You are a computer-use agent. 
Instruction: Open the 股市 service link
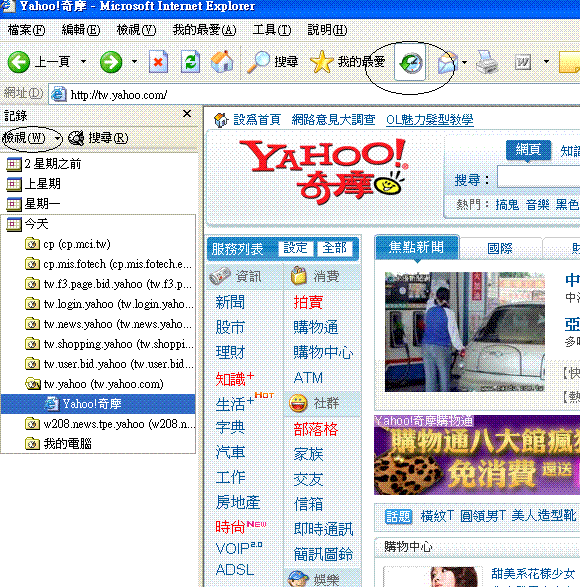[230, 327]
